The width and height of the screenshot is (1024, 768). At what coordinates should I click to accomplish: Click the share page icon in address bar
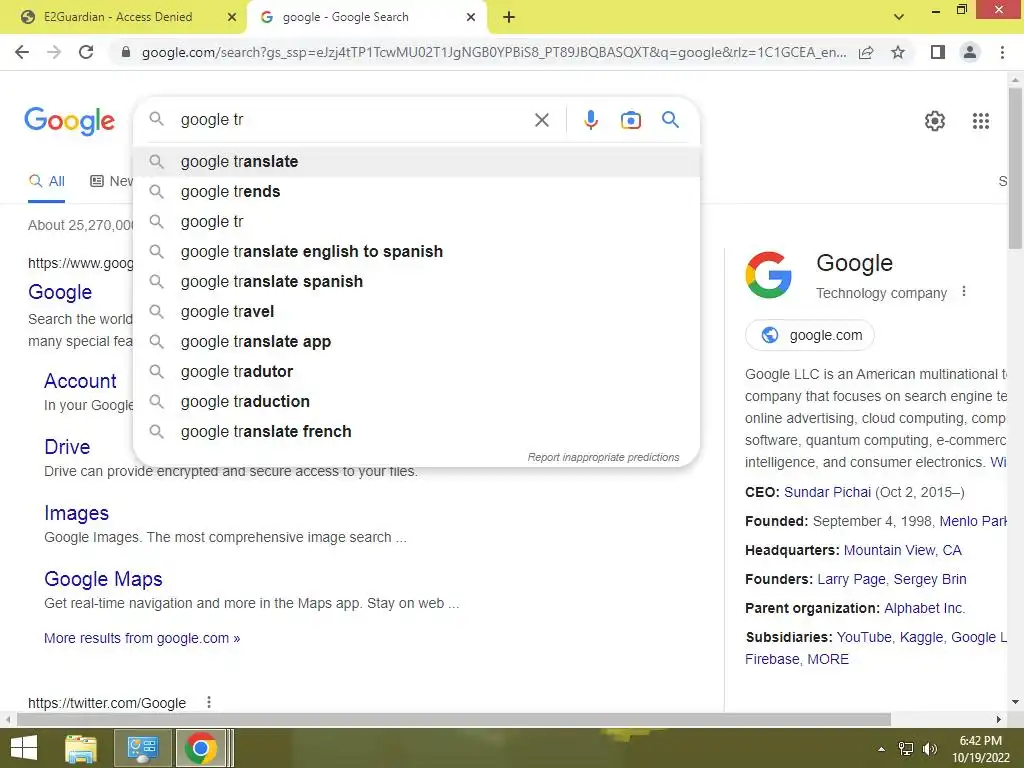(x=866, y=52)
